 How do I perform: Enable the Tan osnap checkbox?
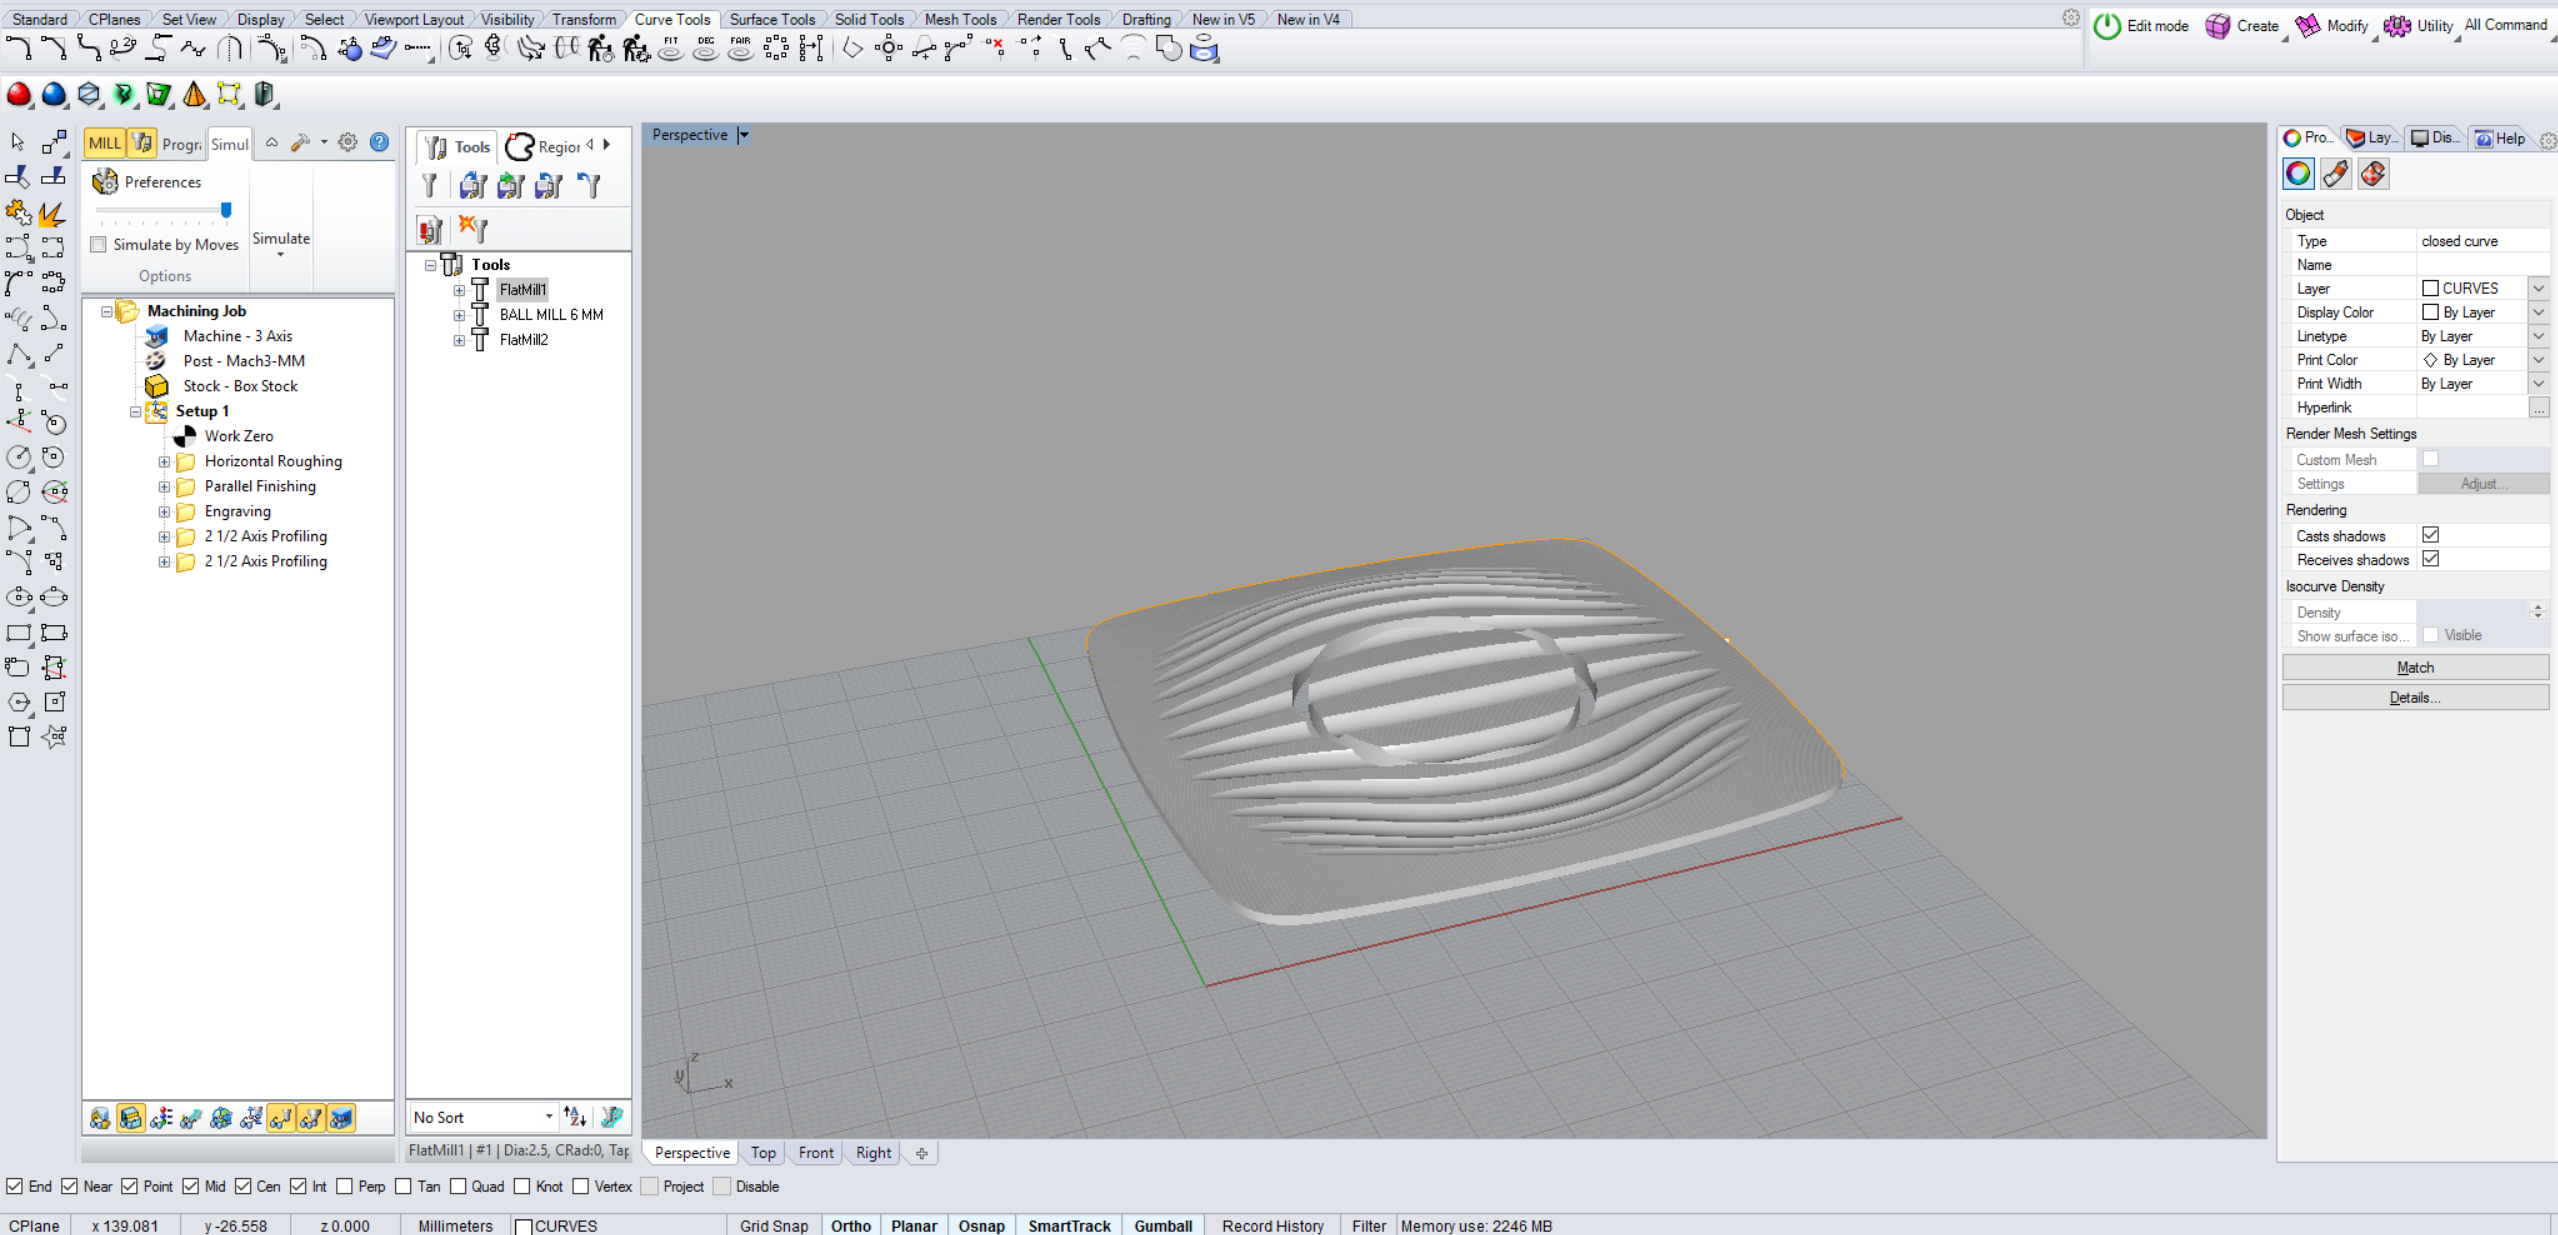(x=403, y=1186)
